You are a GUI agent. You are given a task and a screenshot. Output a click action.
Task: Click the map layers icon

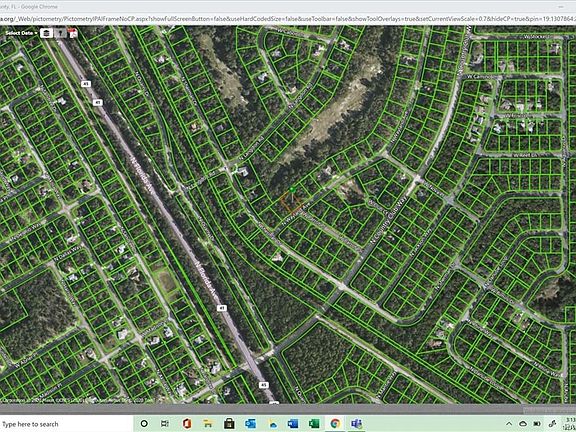pos(46,33)
